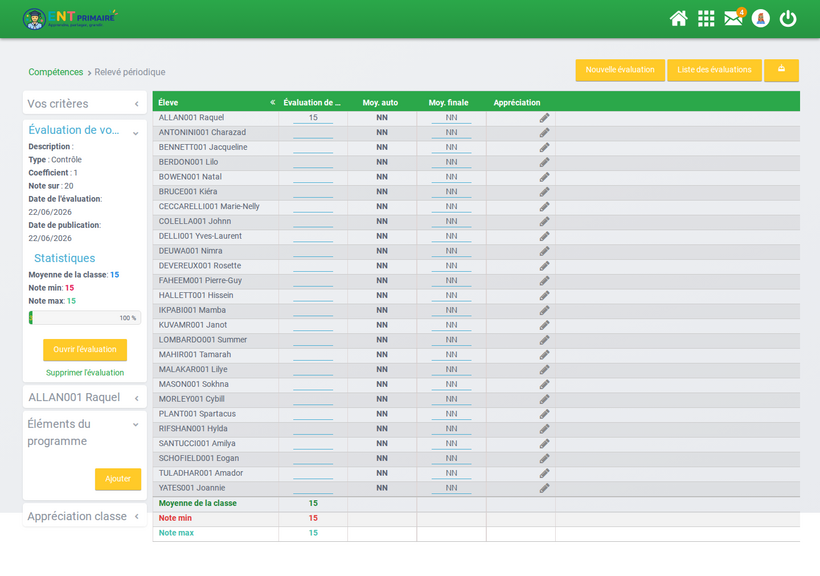Edit appreciation pencil for YATES001 Joannie

click(x=544, y=488)
